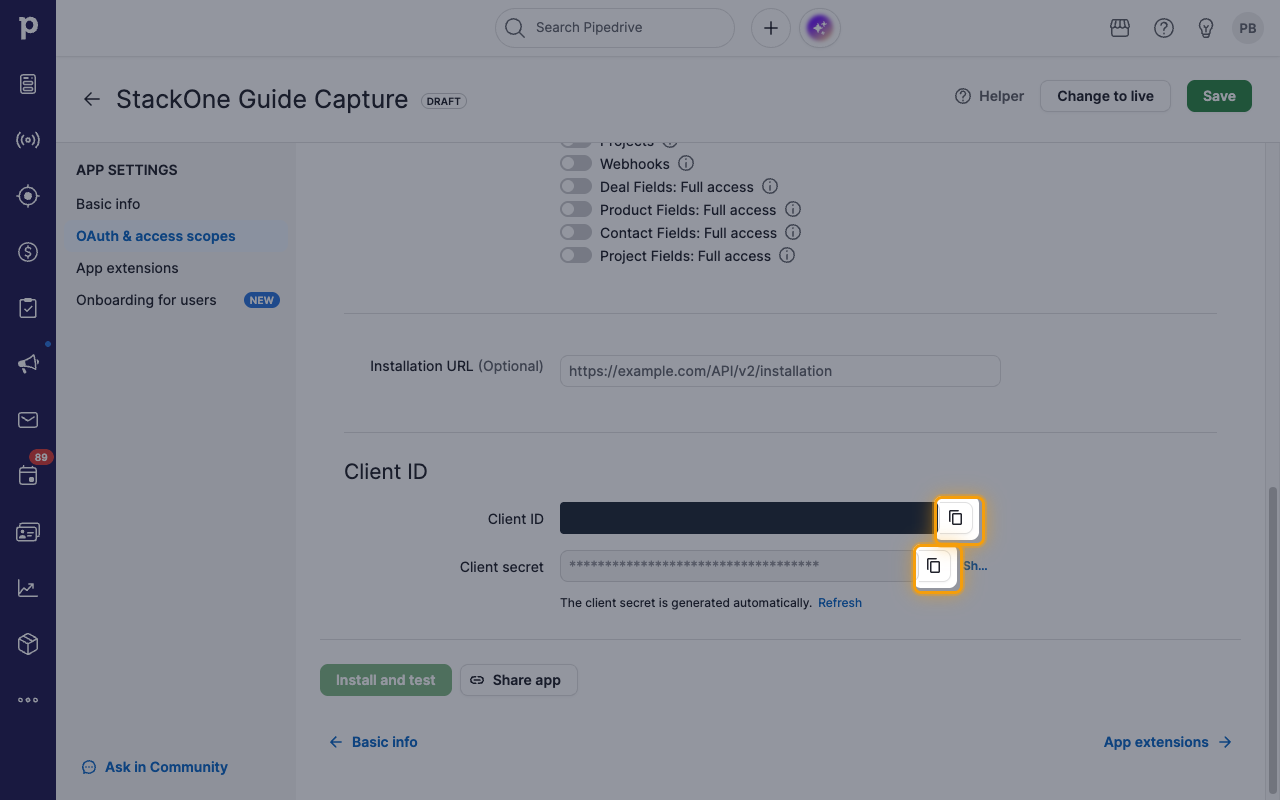Show the hidden client secret

point(975,566)
